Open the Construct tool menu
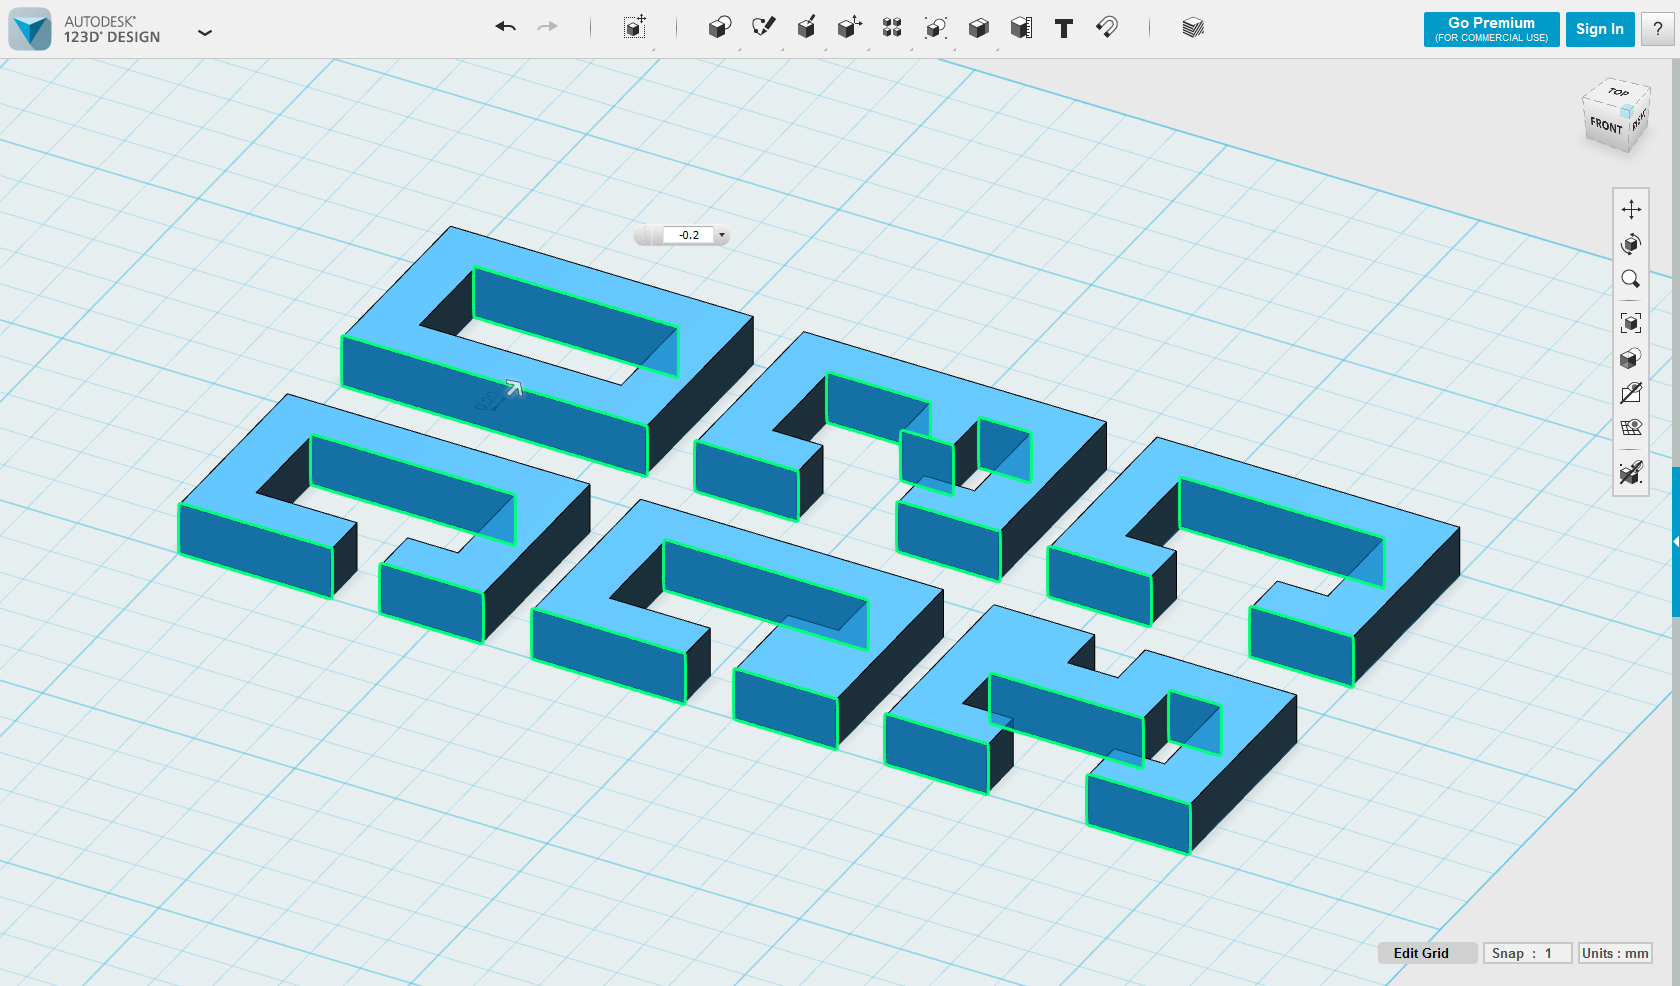The width and height of the screenshot is (1680, 986). click(806, 28)
